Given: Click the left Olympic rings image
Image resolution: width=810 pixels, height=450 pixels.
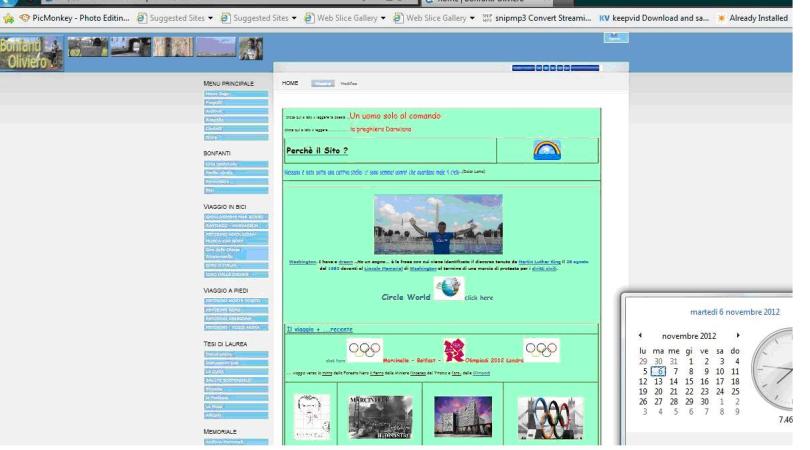Looking at the screenshot, I should click(364, 350).
